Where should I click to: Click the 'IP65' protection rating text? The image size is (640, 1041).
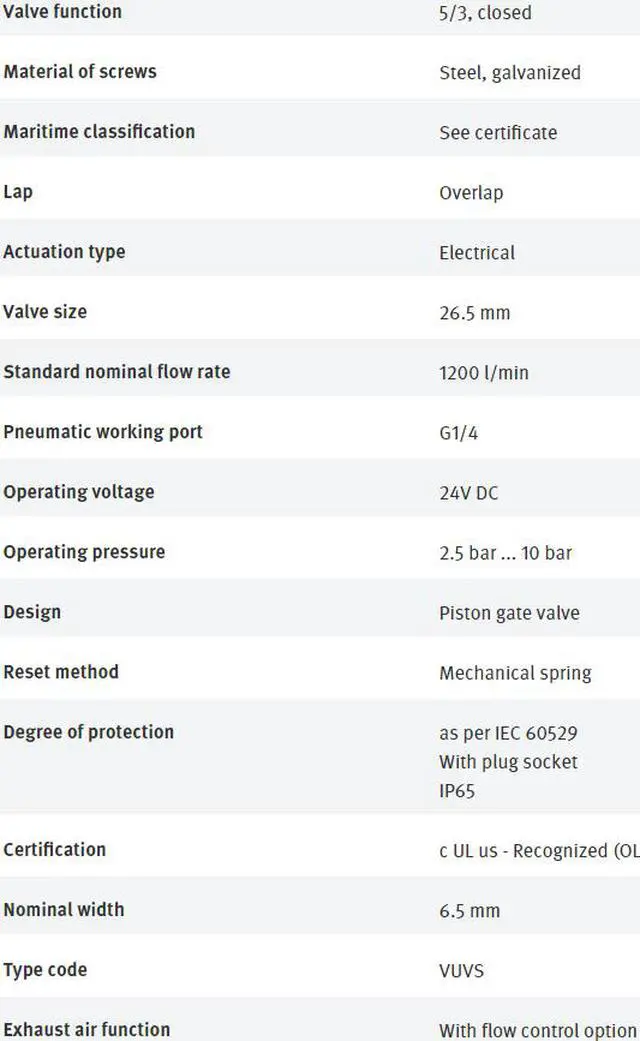point(457,791)
